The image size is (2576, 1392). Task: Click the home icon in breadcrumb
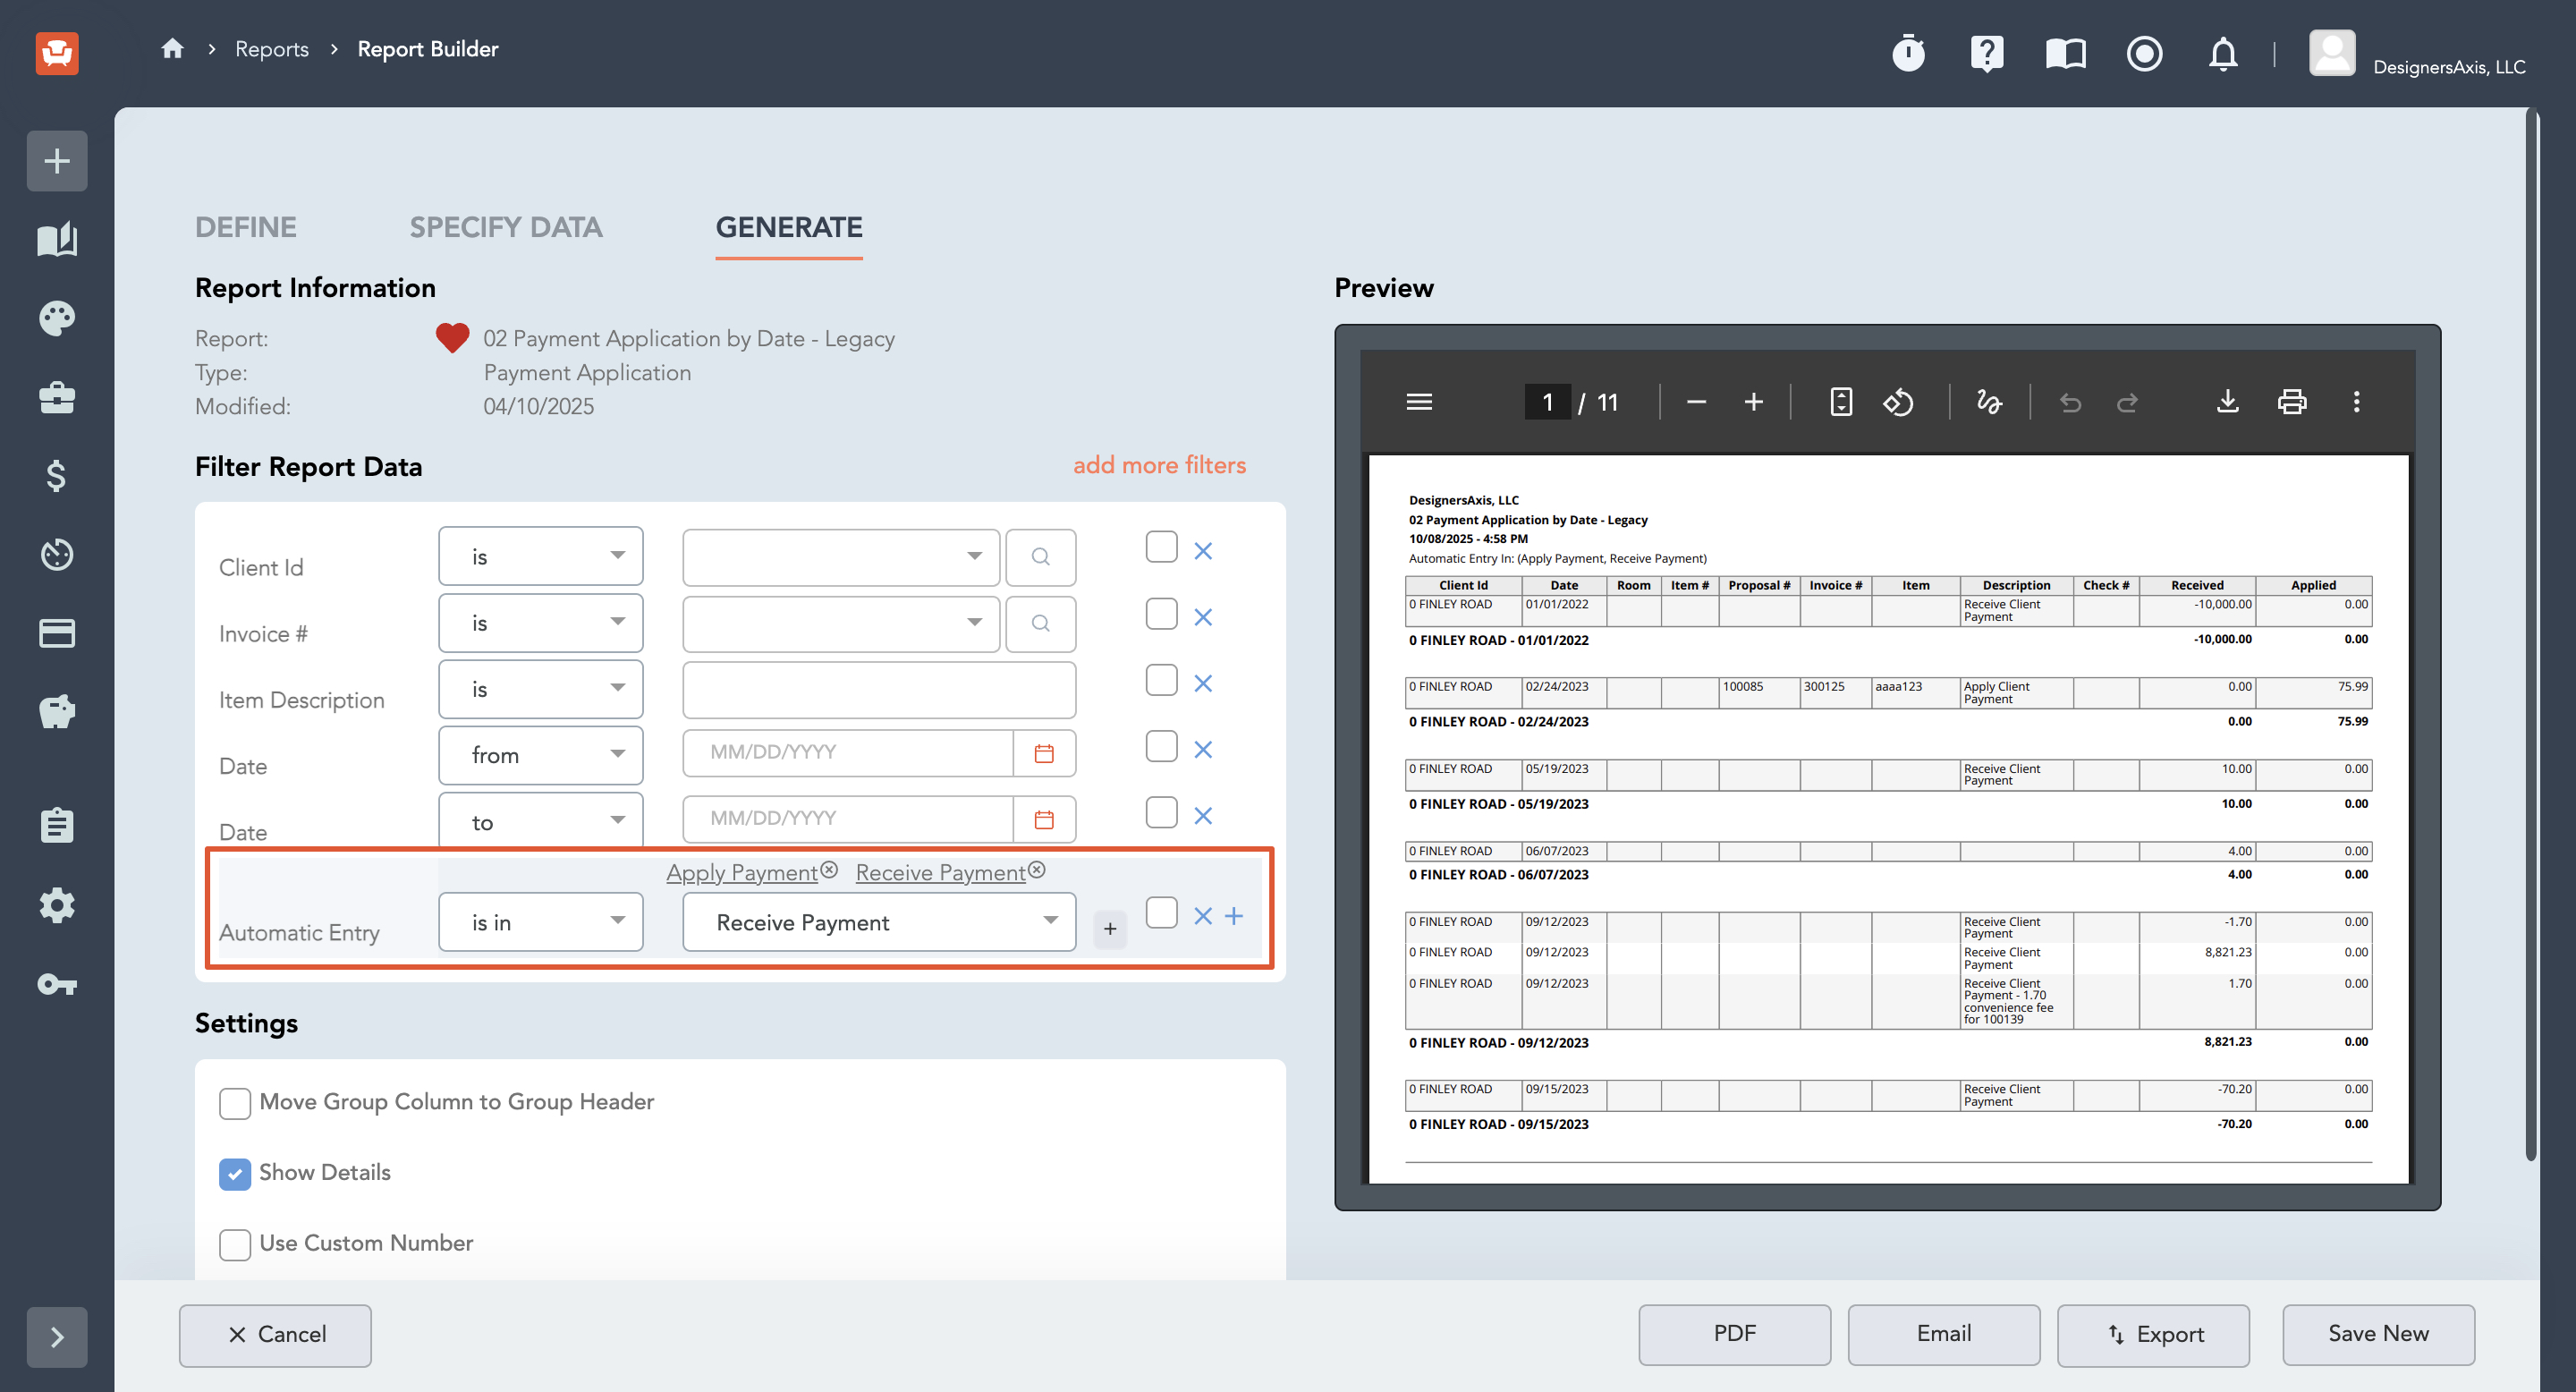click(x=172, y=49)
